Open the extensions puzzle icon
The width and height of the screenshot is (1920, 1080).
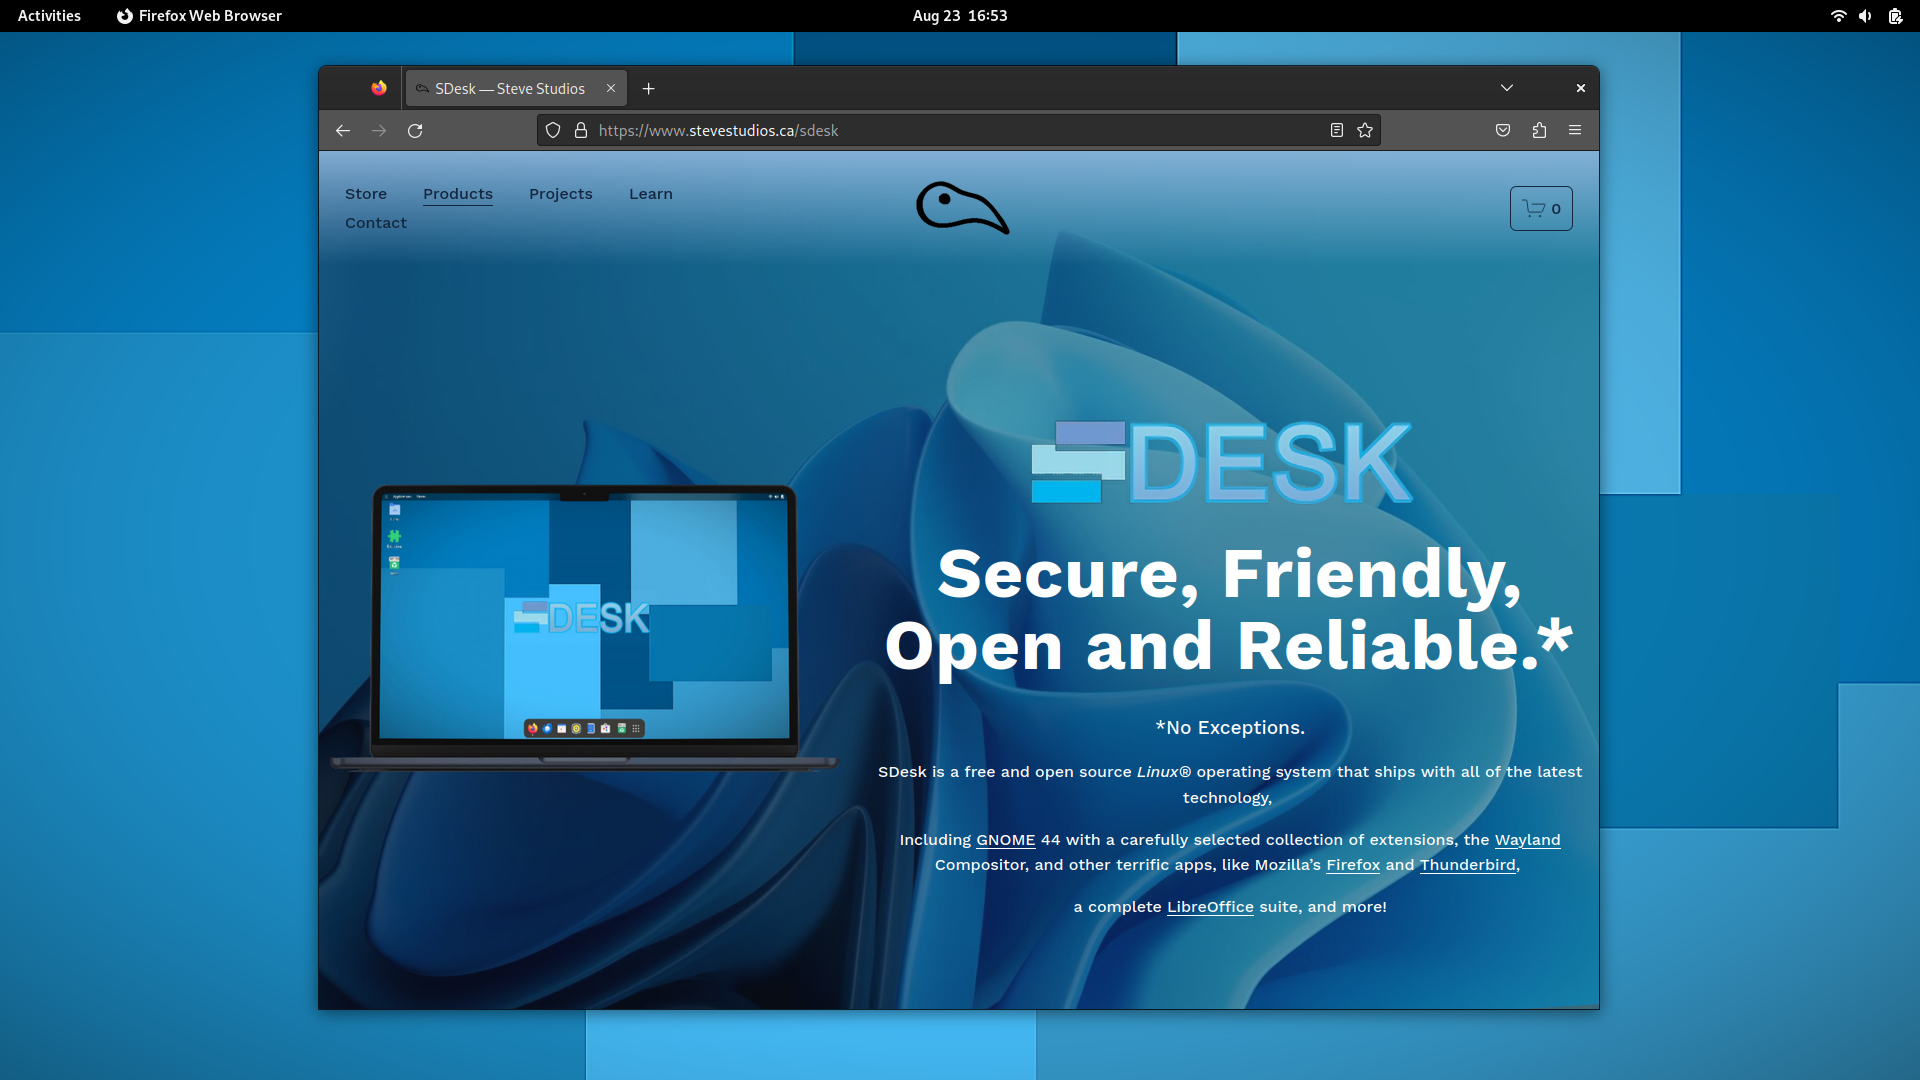[x=1539, y=130]
